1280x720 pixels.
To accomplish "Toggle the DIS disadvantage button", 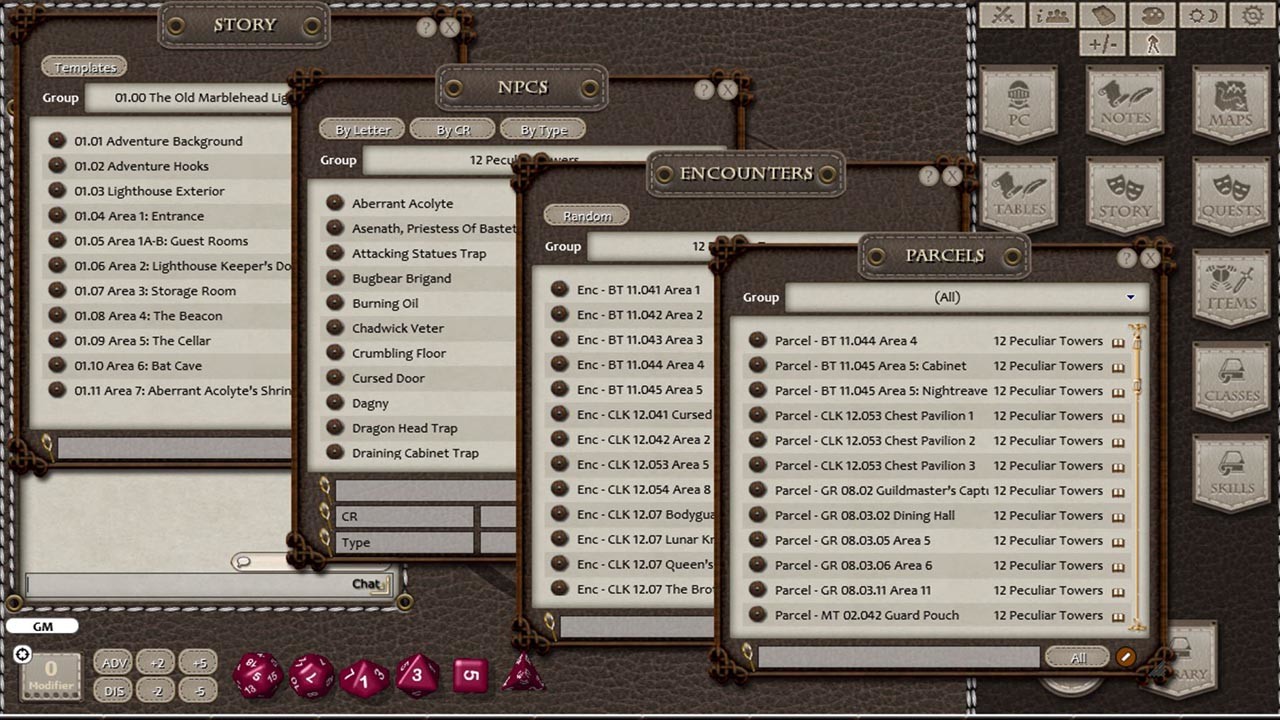I will (x=112, y=690).
